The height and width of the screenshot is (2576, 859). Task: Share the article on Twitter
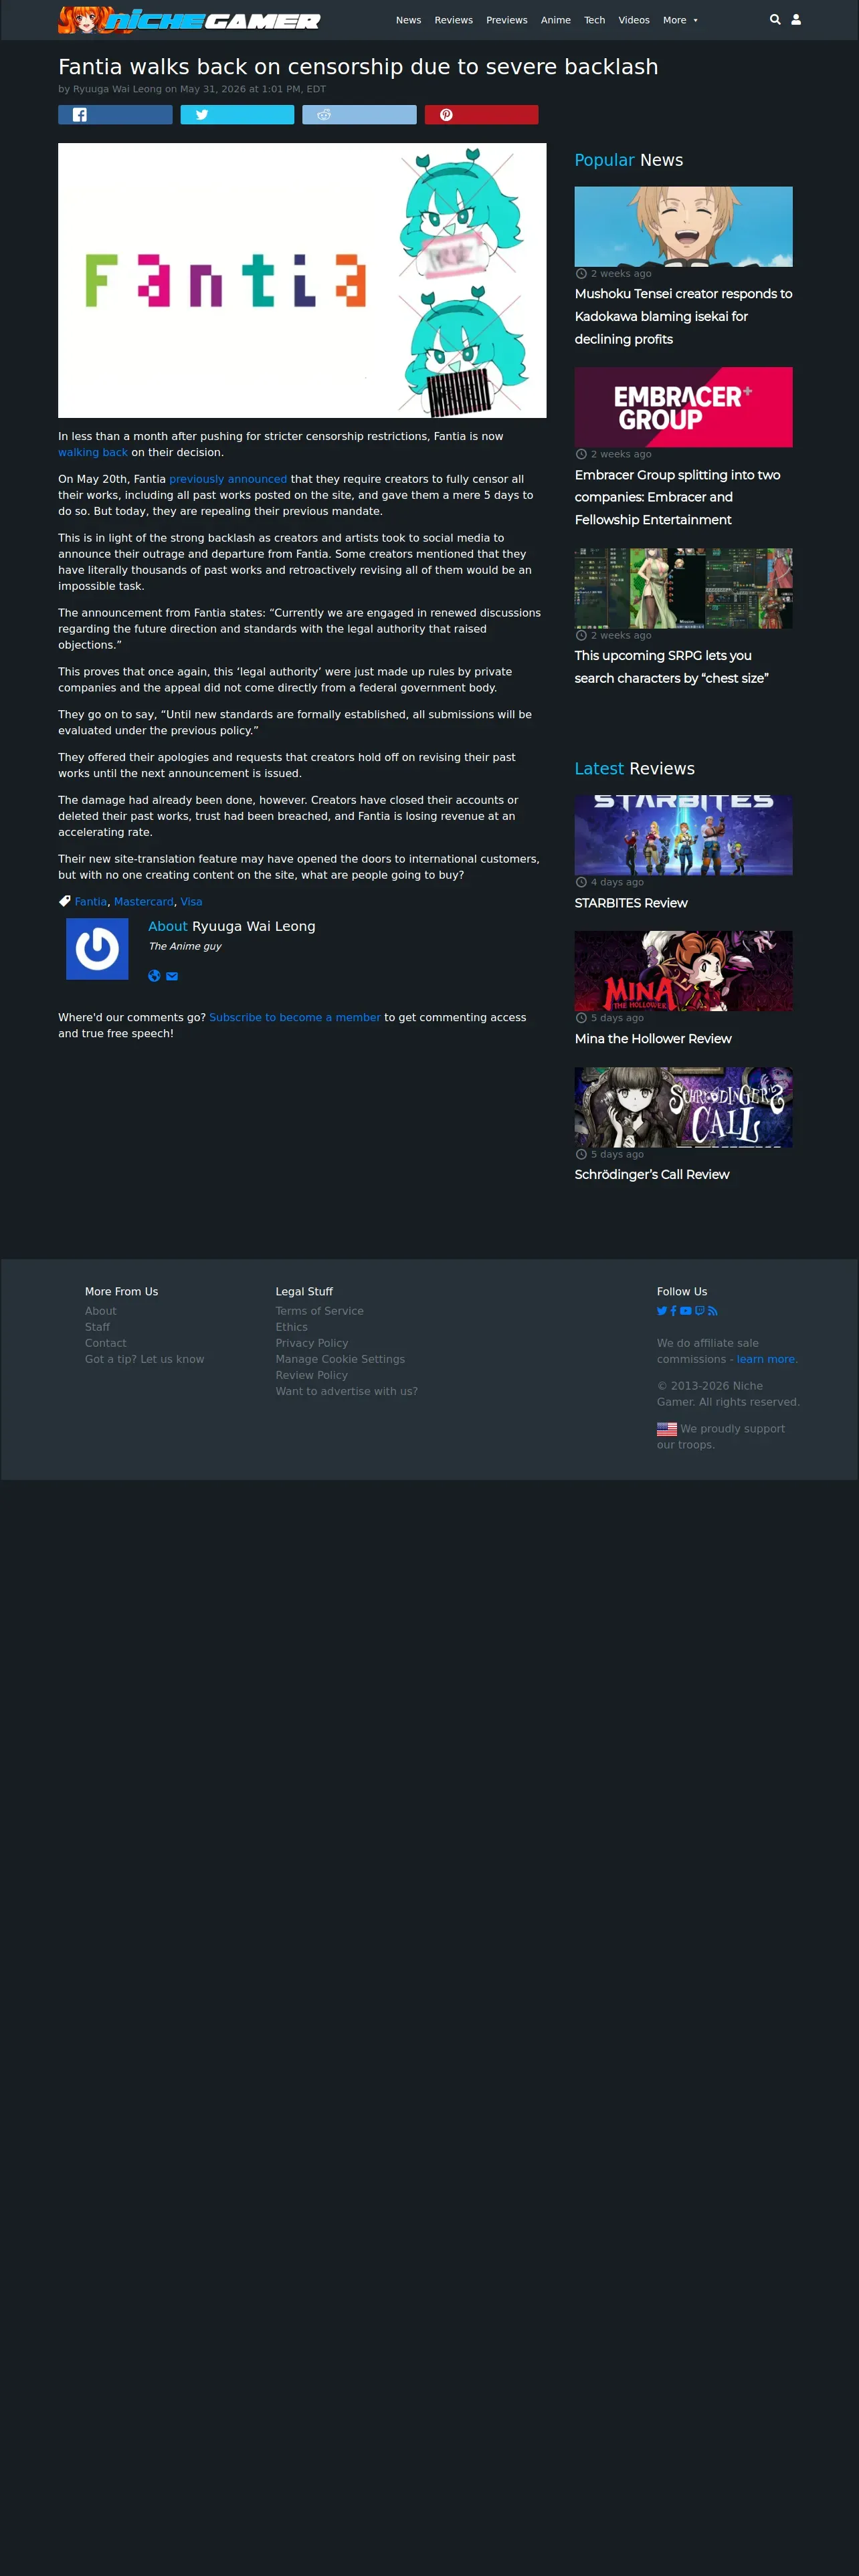click(x=237, y=115)
